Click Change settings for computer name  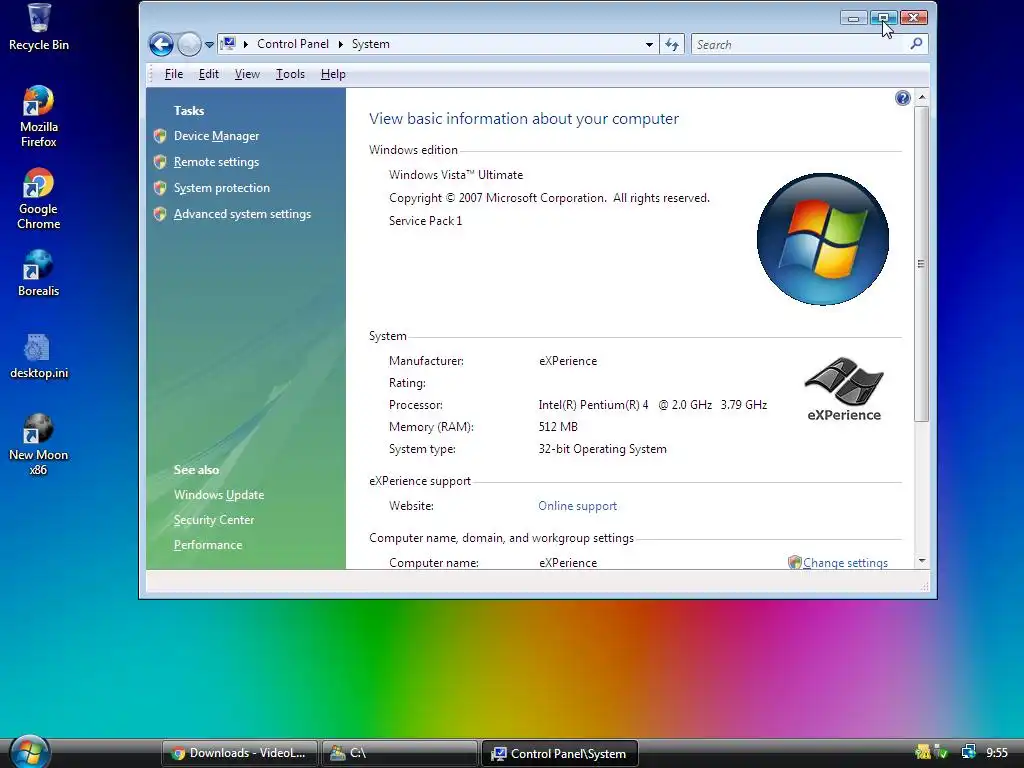tap(845, 563)
